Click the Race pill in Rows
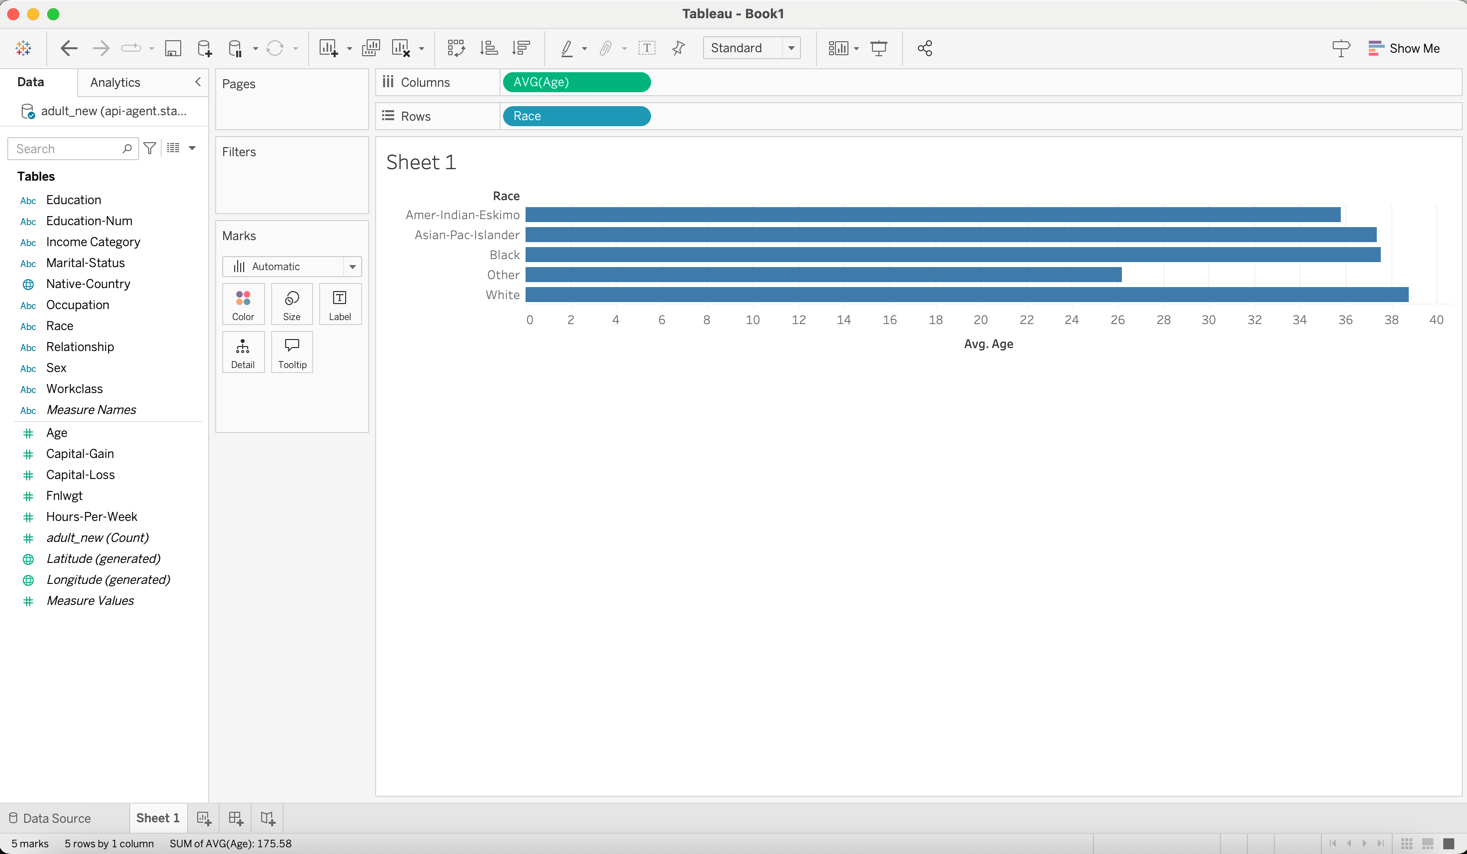The height and width of the screenshot is (854, 1467). coord(577,116)
